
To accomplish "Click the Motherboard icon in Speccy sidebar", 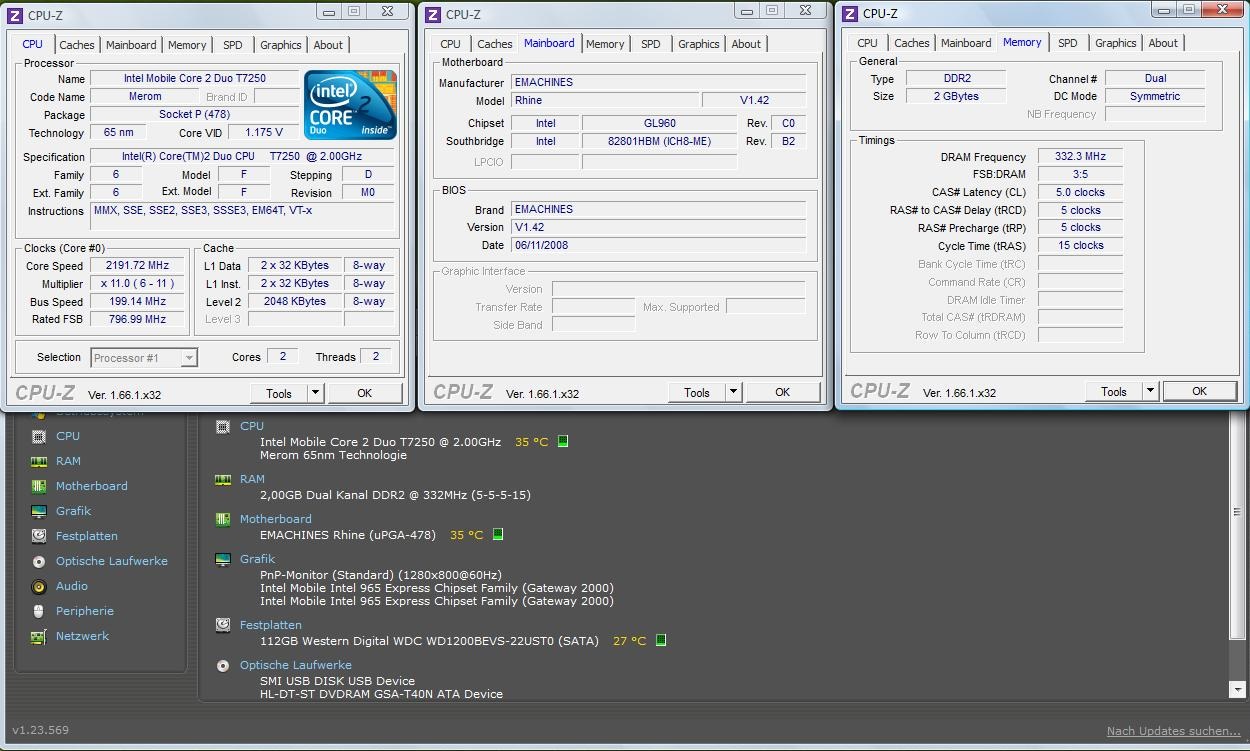I will pos(38,486).
